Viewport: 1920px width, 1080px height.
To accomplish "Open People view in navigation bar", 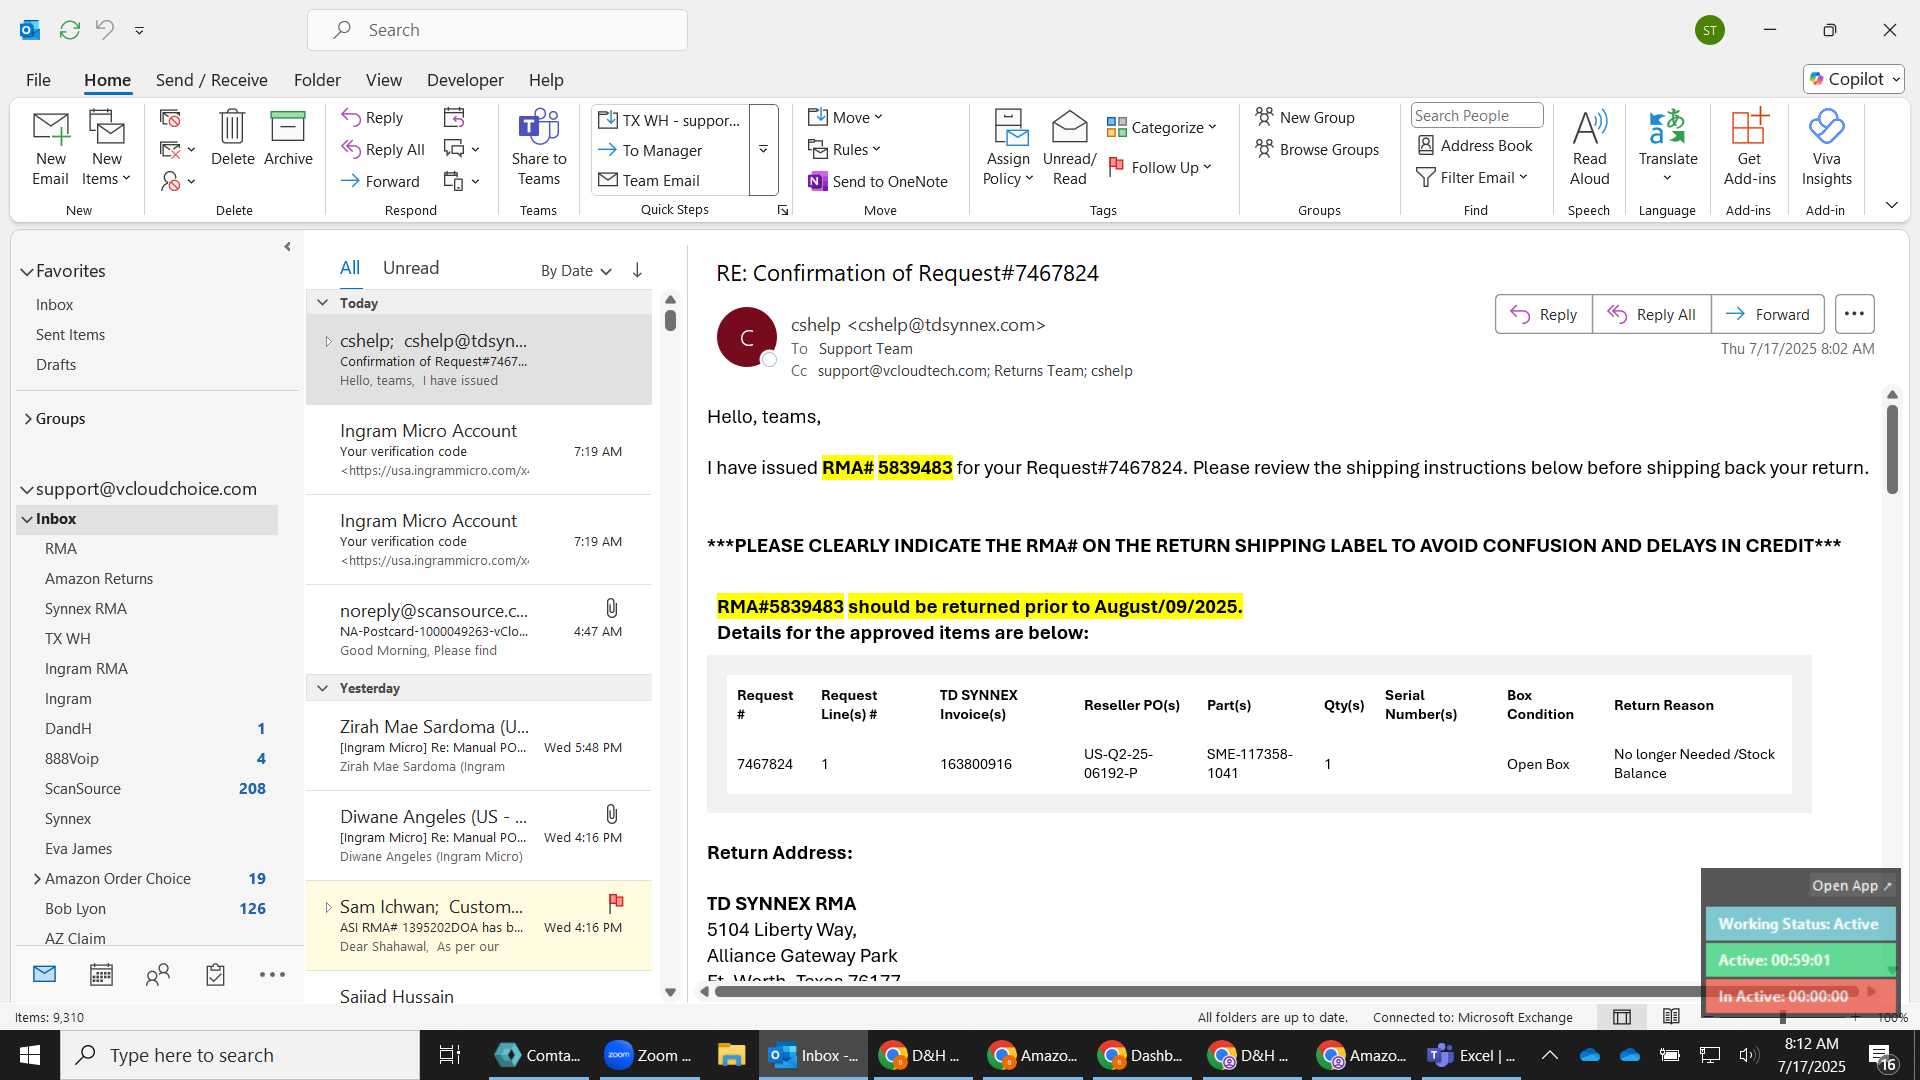I will pos(158,974).
